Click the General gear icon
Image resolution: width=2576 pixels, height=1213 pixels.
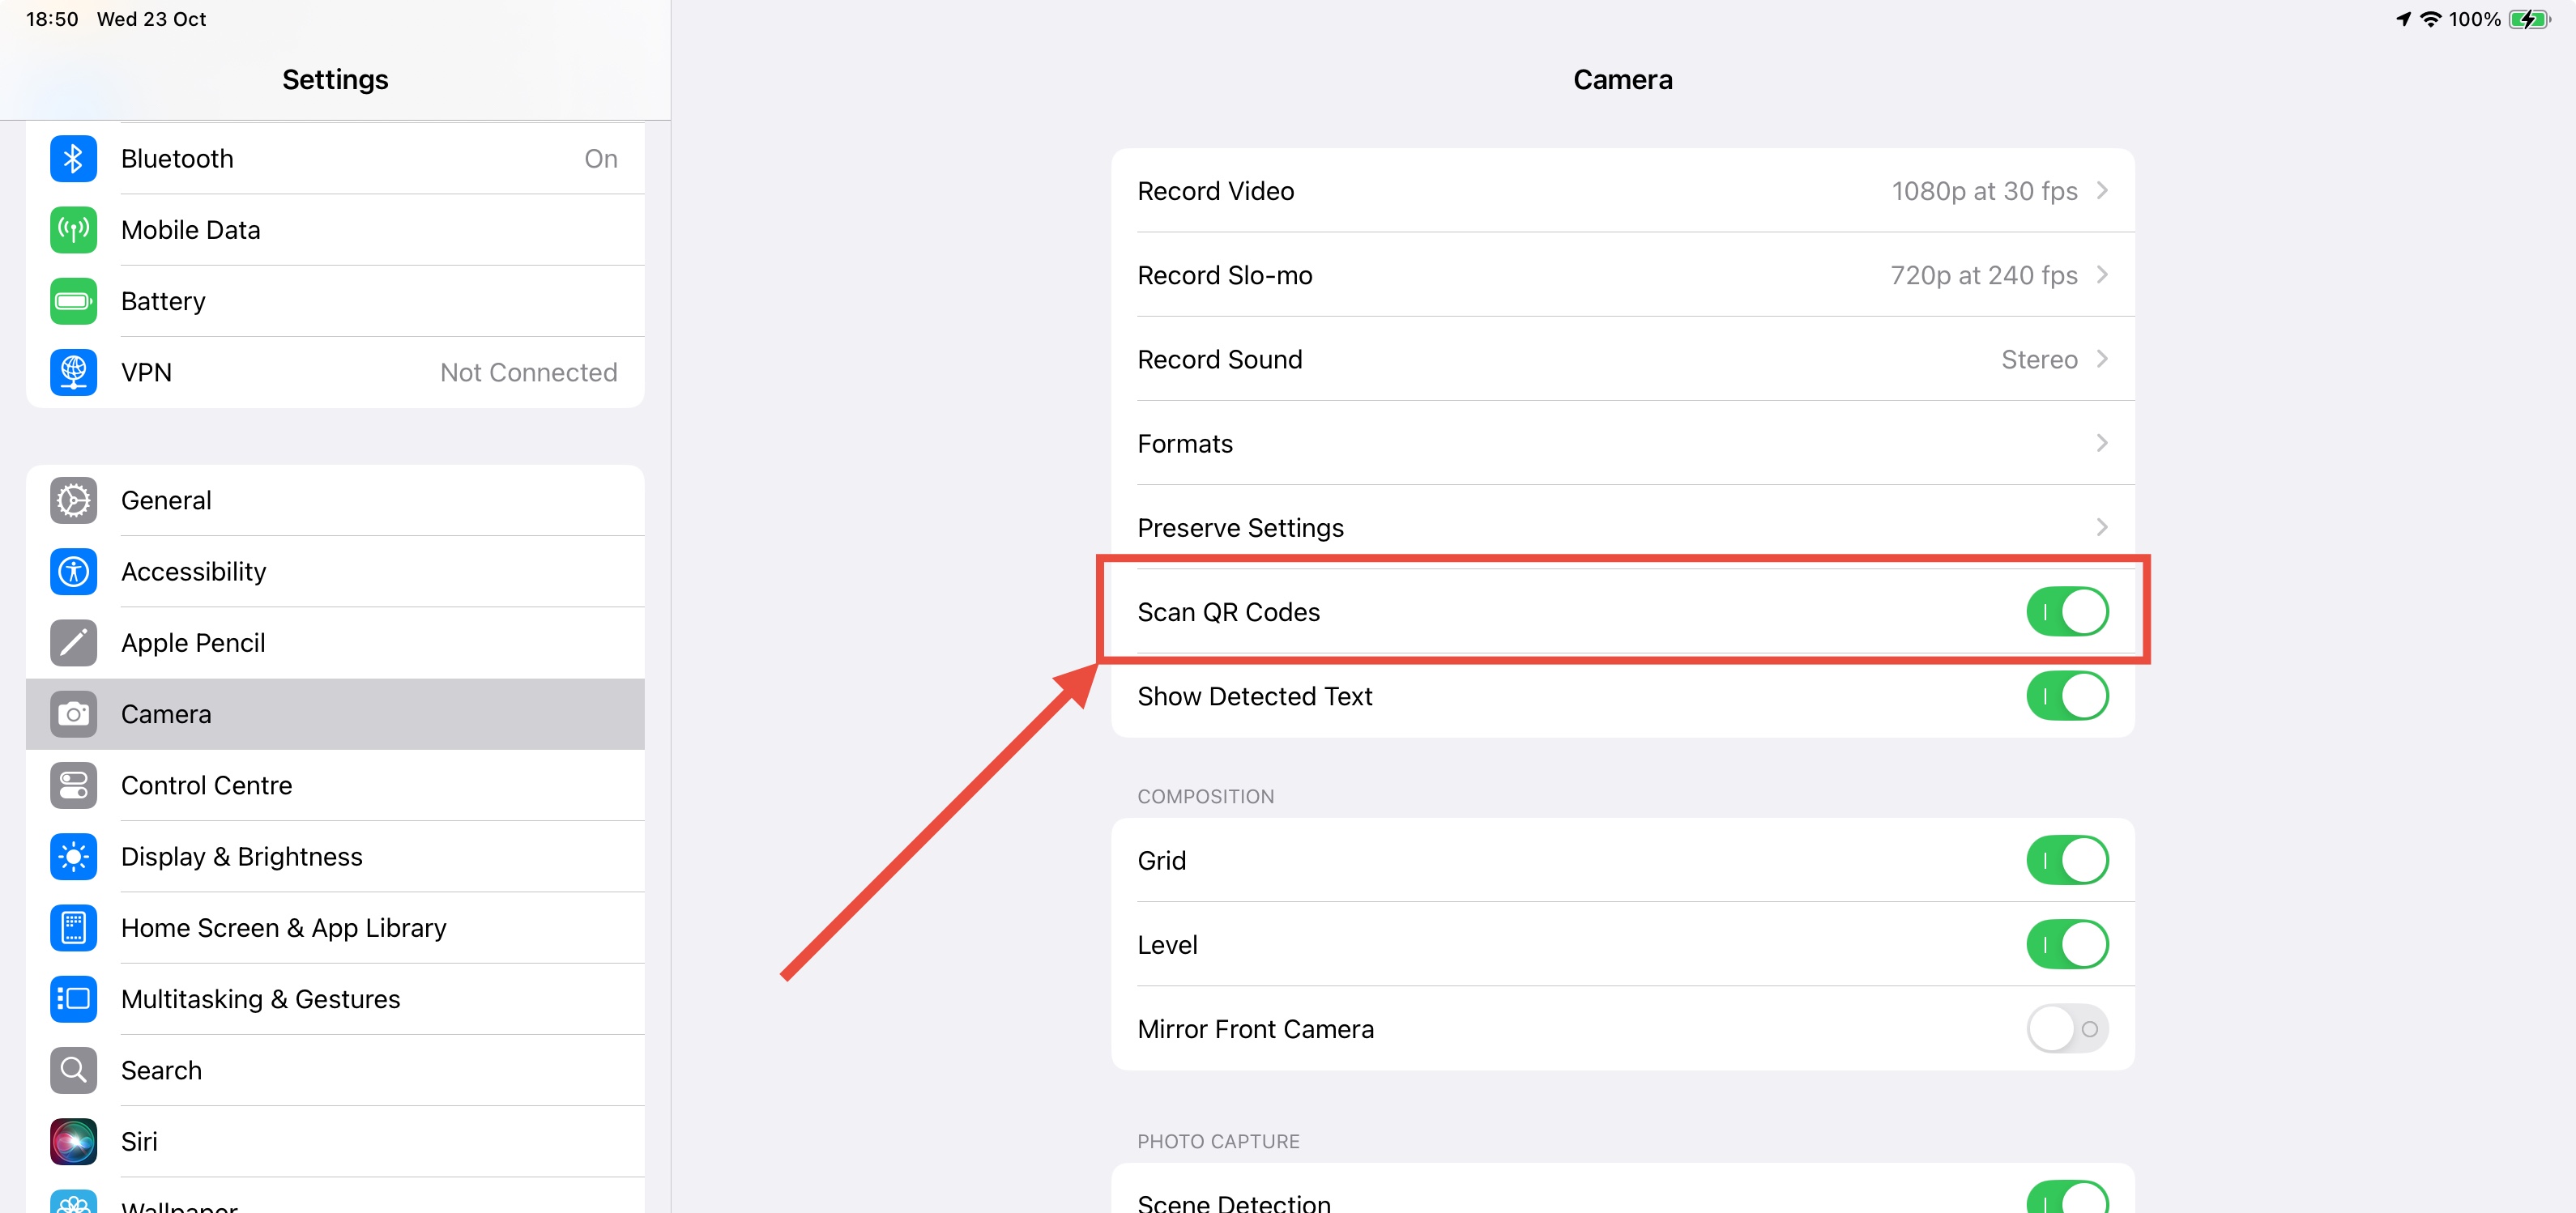[73, 500]
